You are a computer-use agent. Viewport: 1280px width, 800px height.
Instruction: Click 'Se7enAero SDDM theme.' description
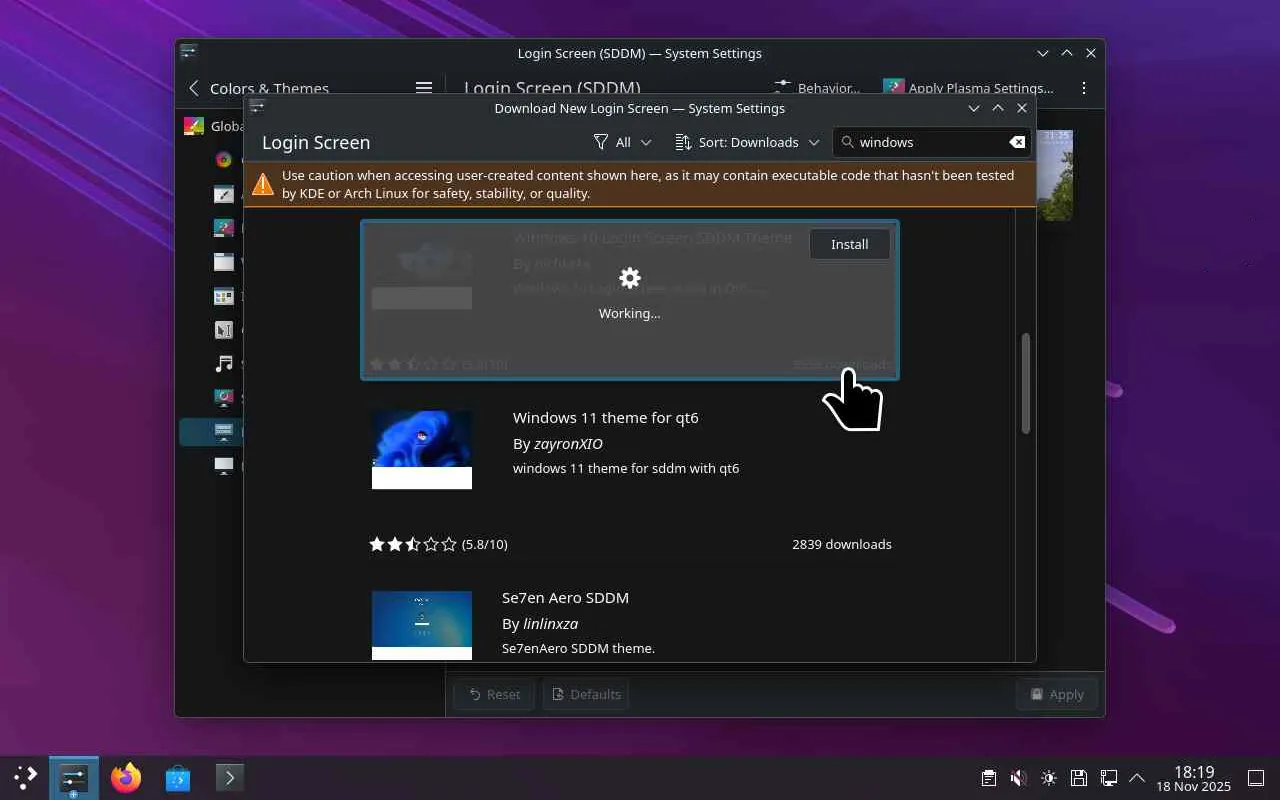[x=578, y=648]
